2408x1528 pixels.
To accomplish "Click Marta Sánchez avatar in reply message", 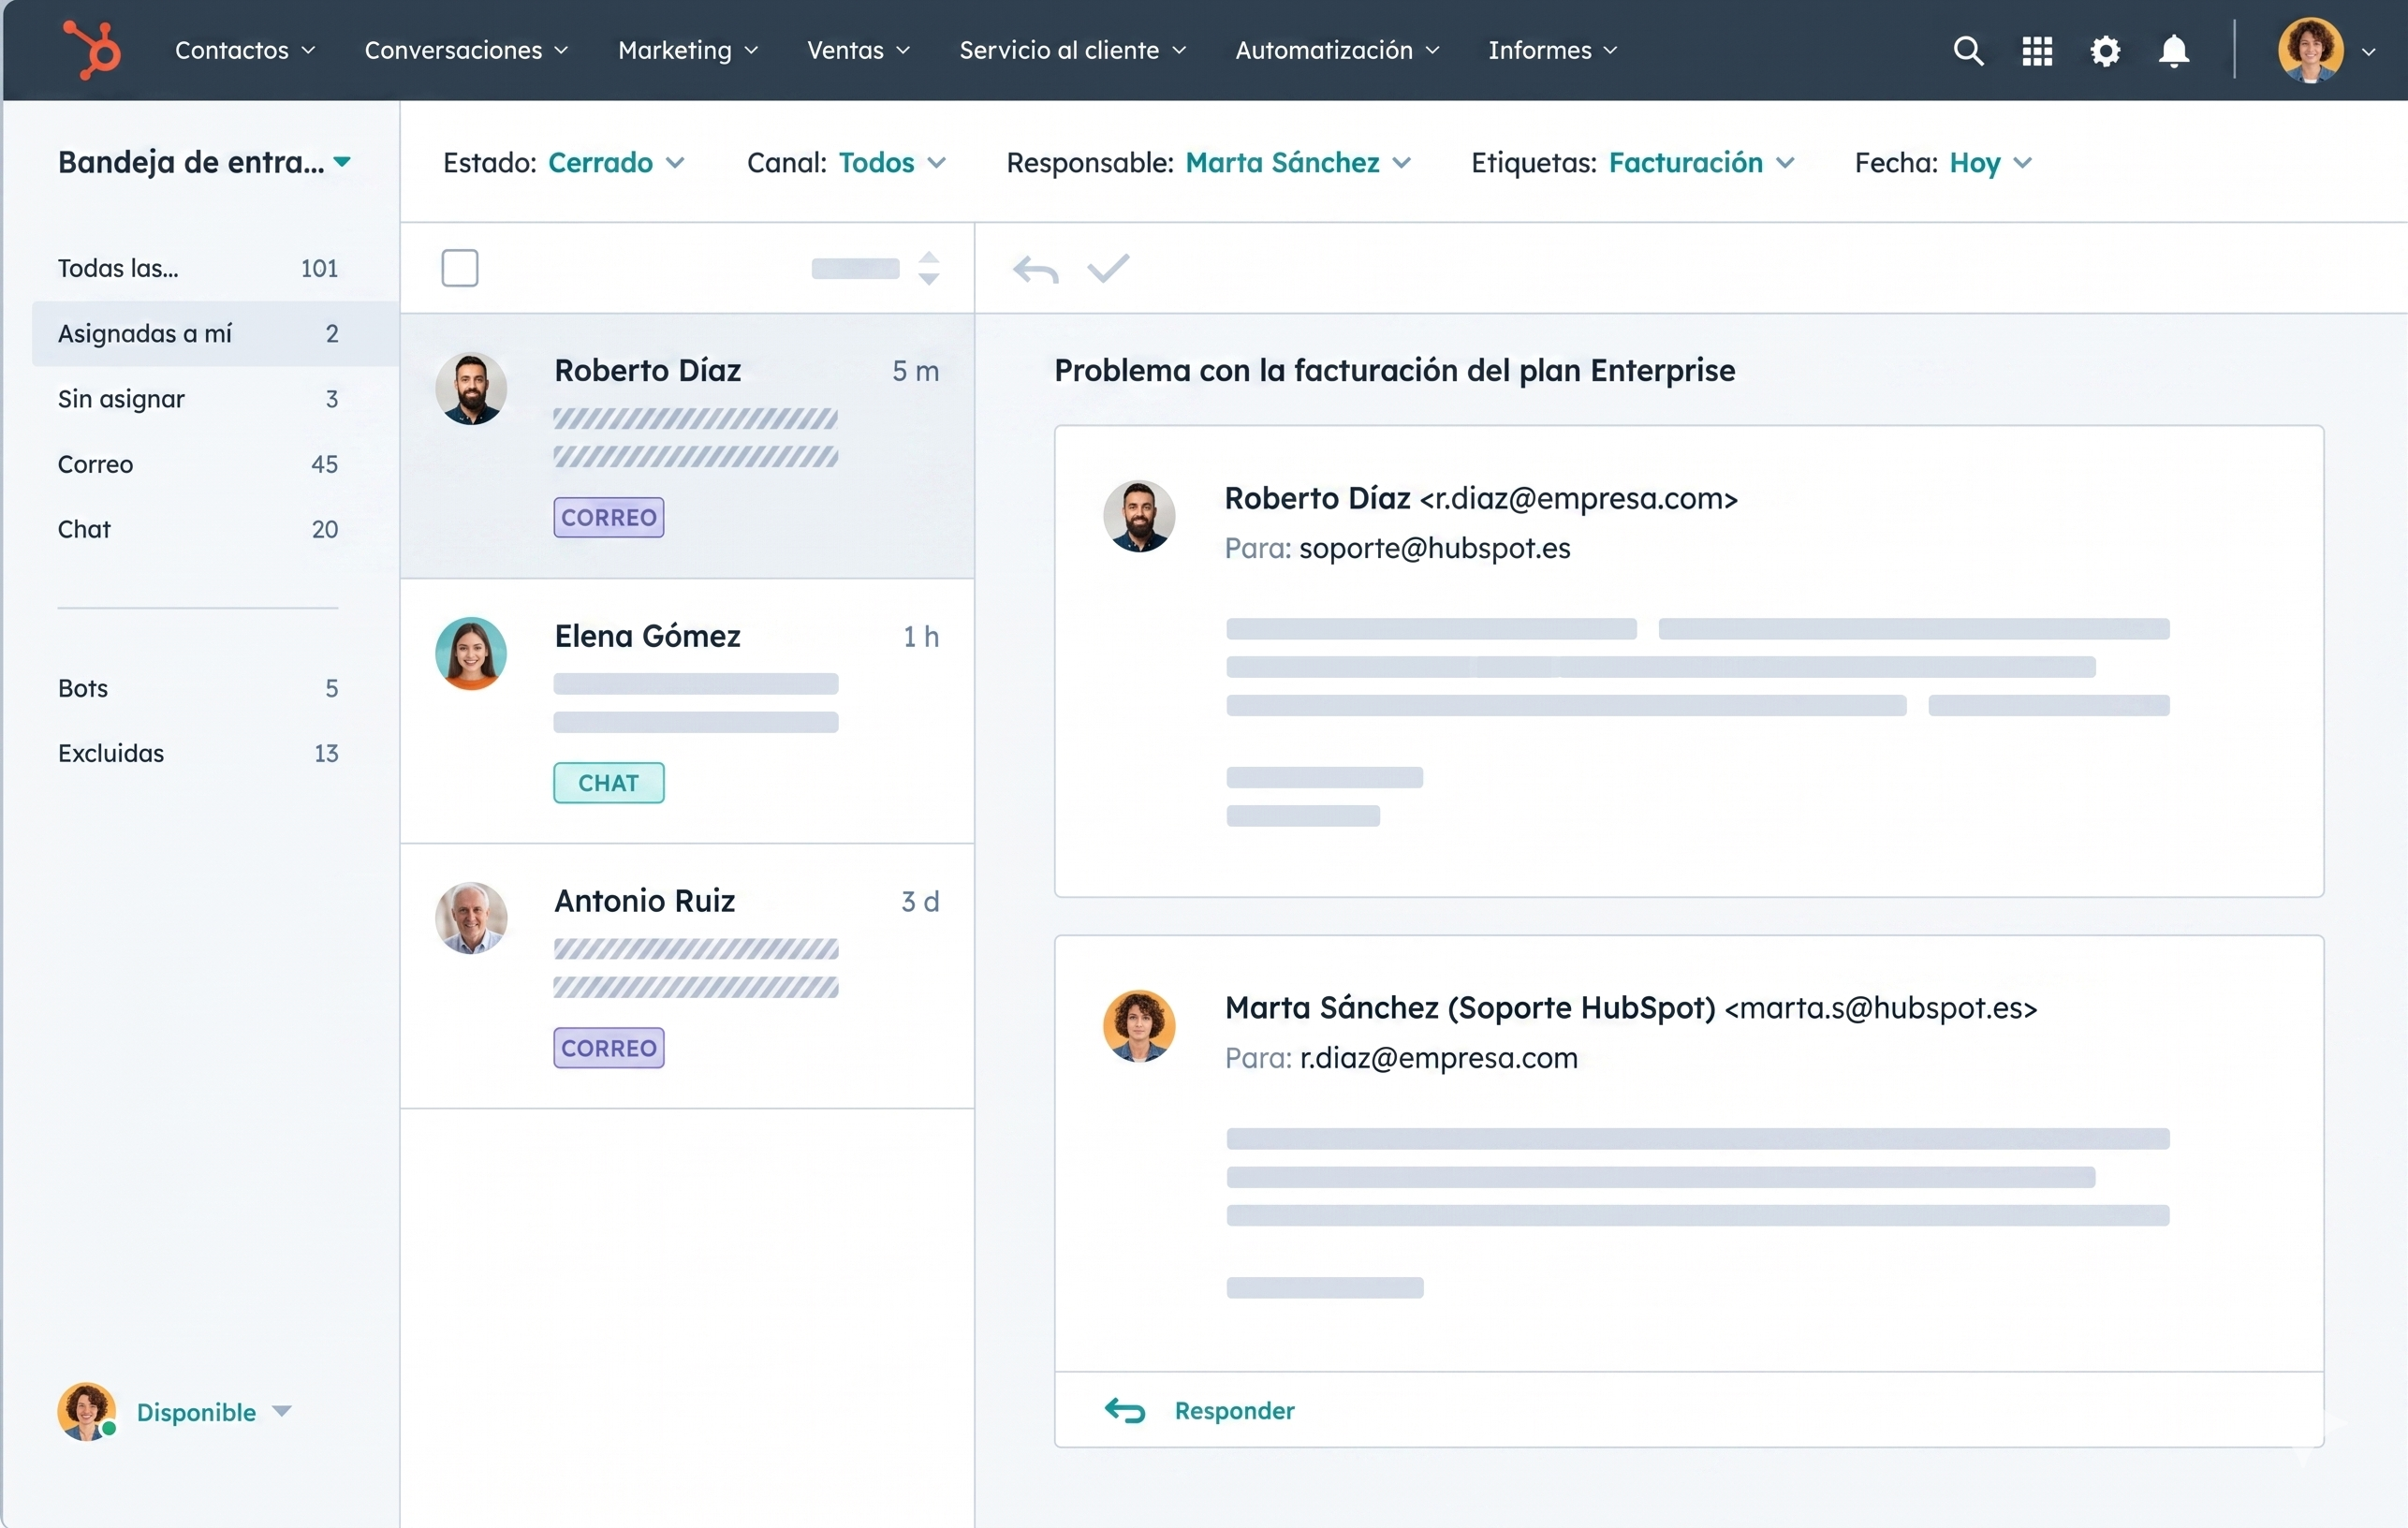I will (x=1139, y=1026).
